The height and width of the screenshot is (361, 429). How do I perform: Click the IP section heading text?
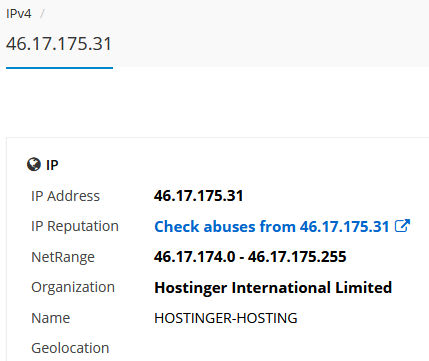pos(52,165)
